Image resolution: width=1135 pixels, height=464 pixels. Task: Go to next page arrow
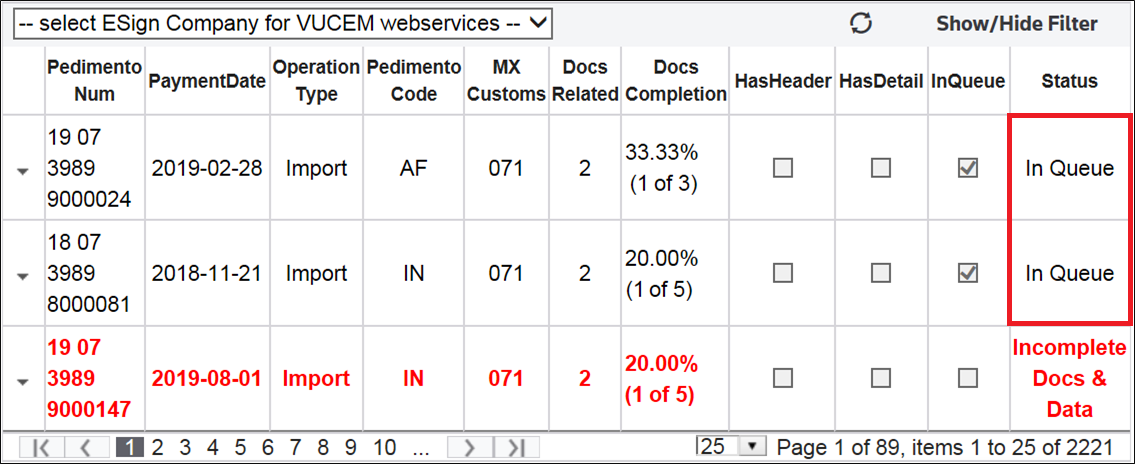click(468, 447)
